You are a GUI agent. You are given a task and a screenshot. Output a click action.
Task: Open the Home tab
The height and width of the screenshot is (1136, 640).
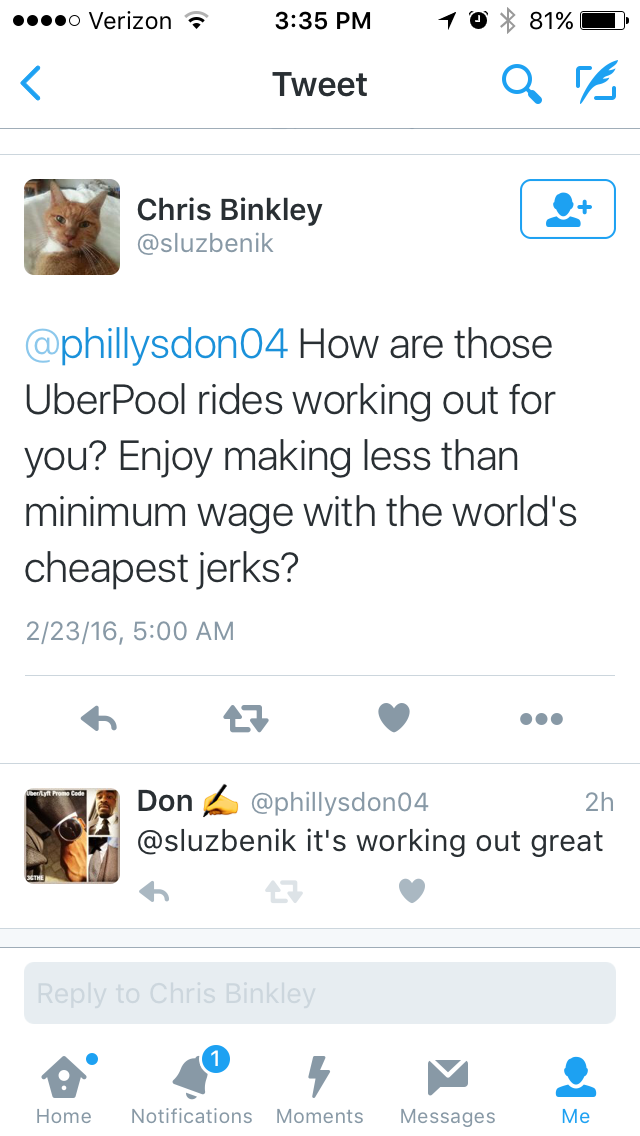[64, 1088]
